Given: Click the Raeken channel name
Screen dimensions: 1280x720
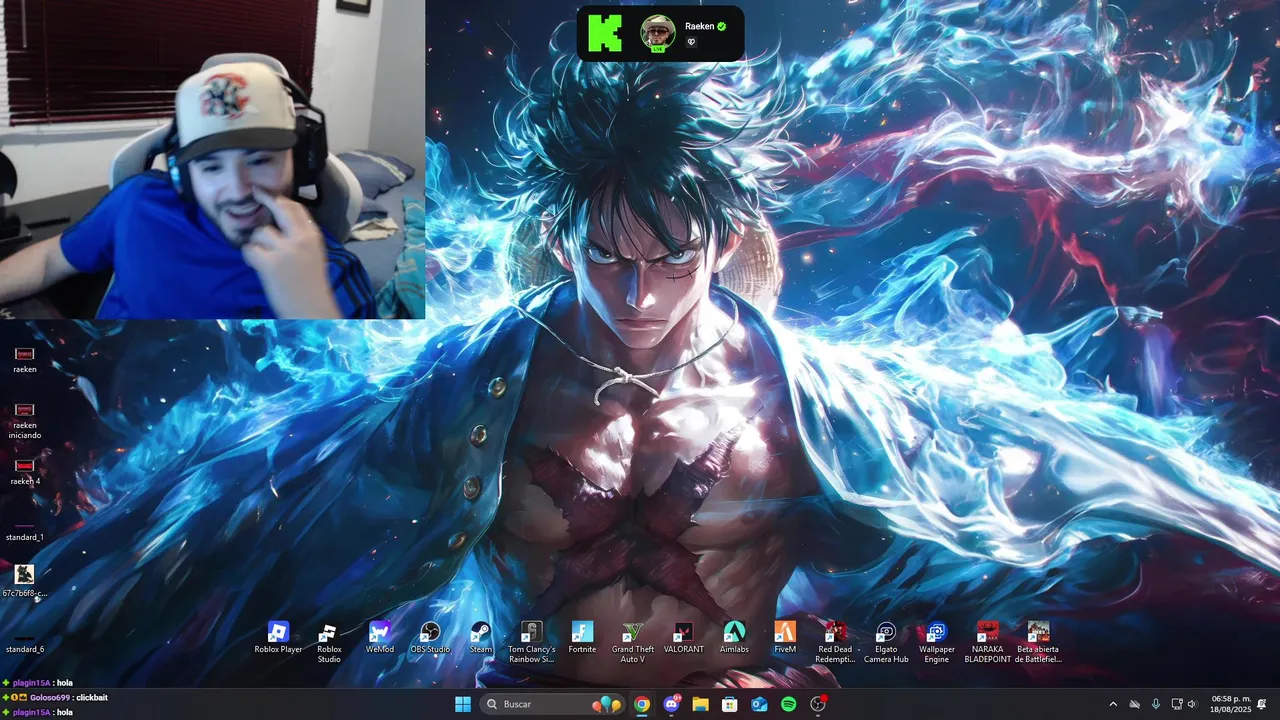Looking at the screenshot, I should (x=700, y=26).
